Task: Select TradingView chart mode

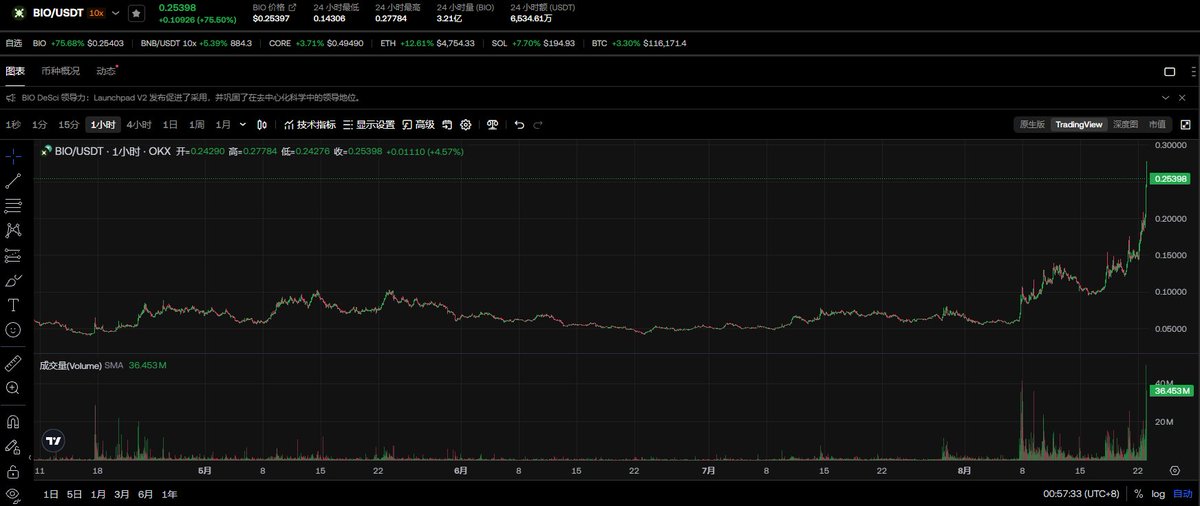Action: tap(1079, 125)
